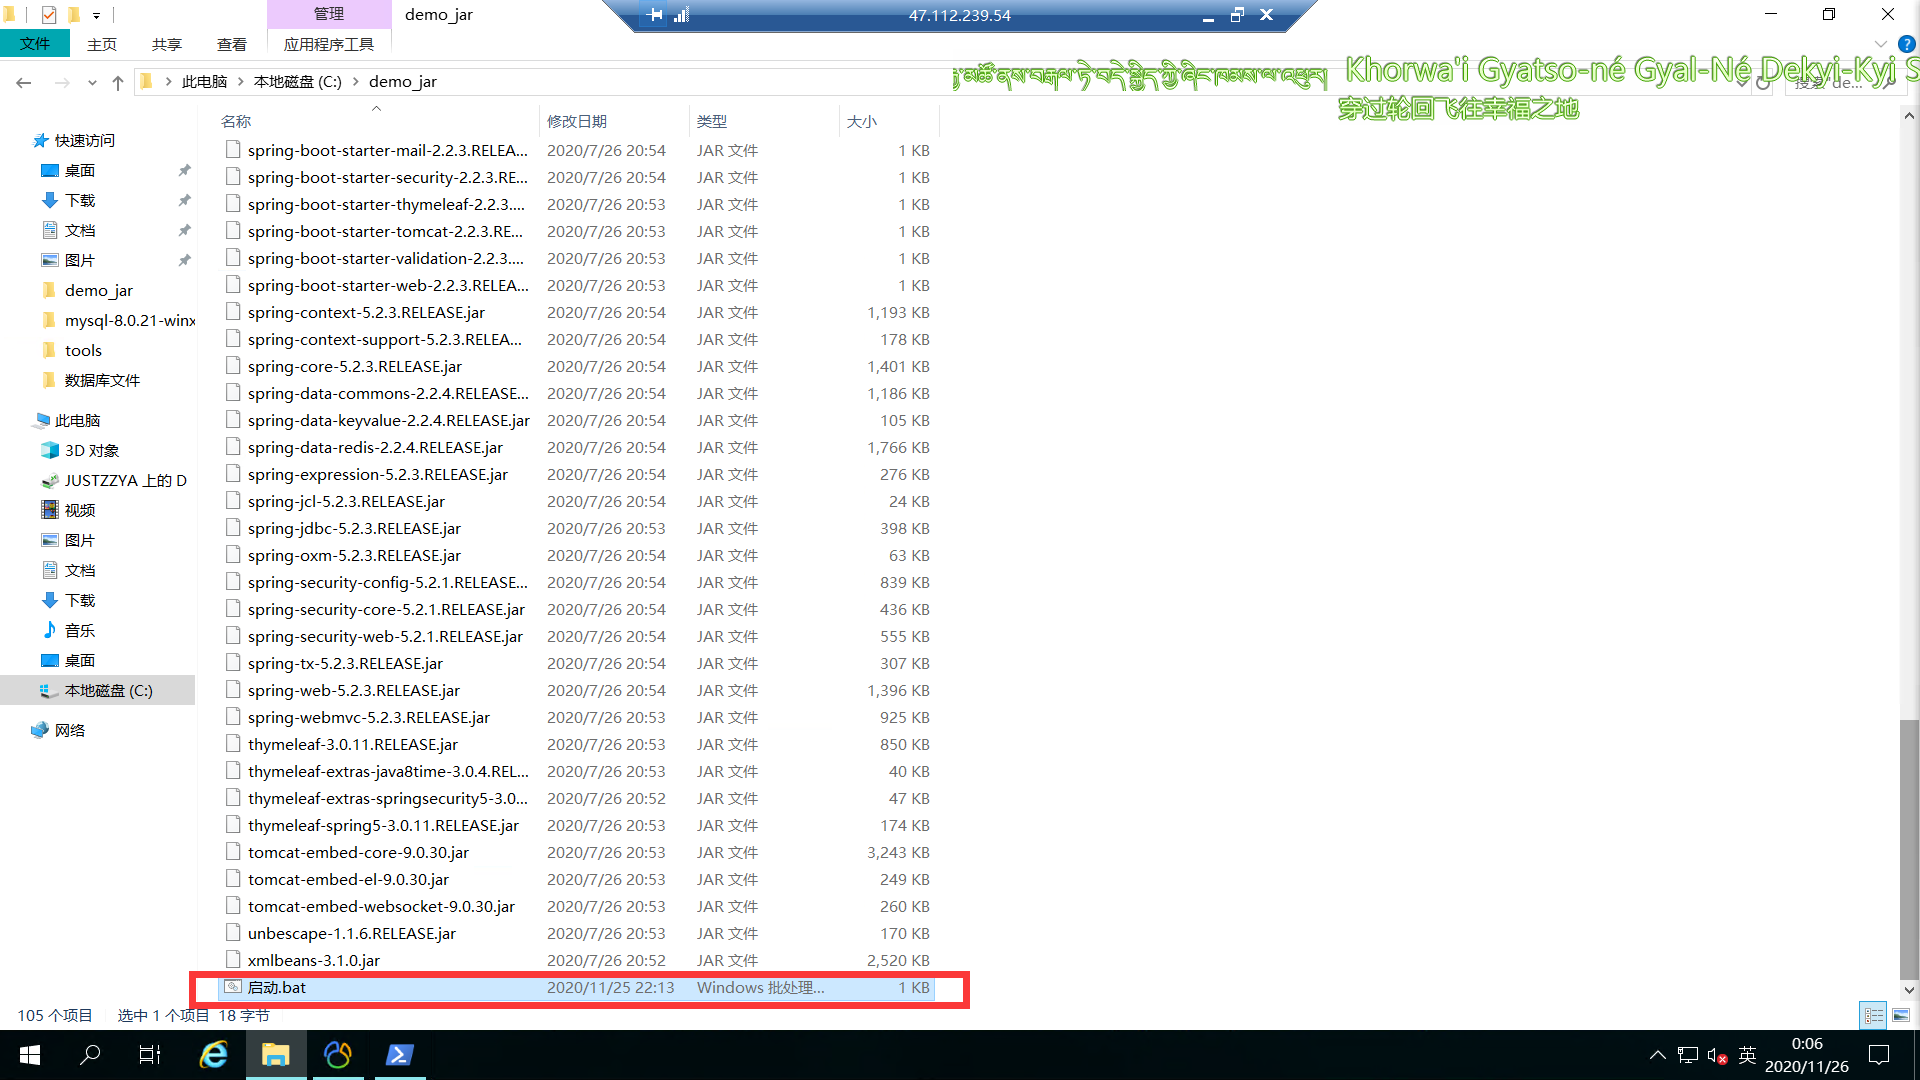
Task: Go back with the left arrow button
Action: [24, 82]
